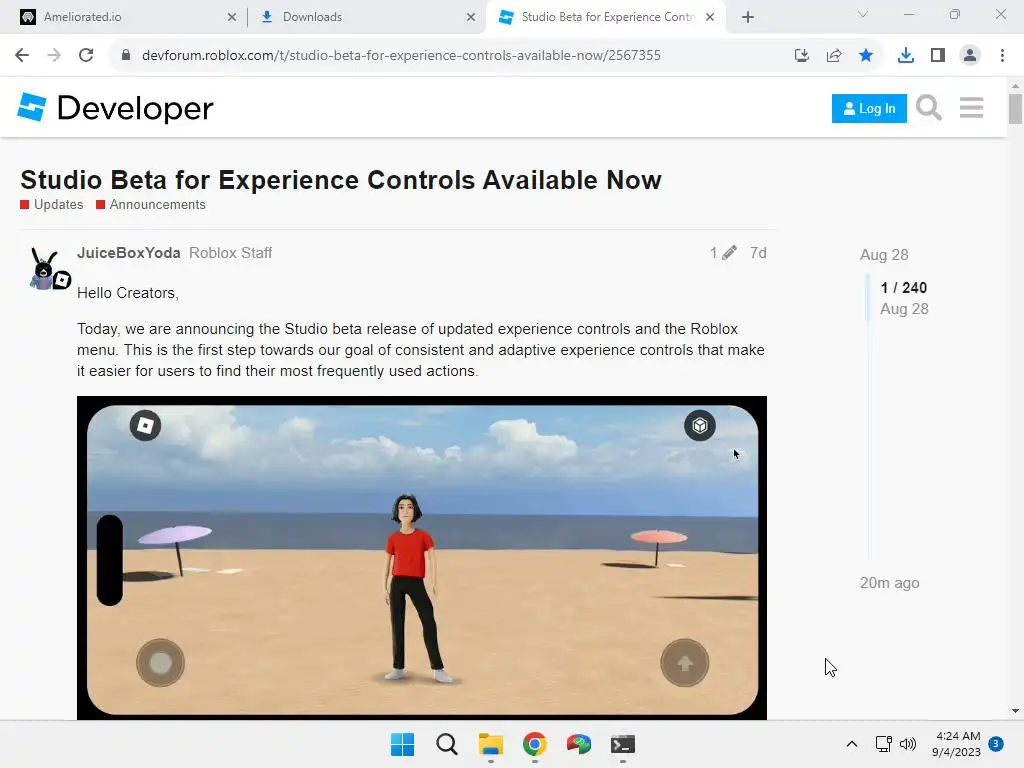Open the notification badge showing 3
Viewport: 1024px width, 768px height.
pos(995,744)
